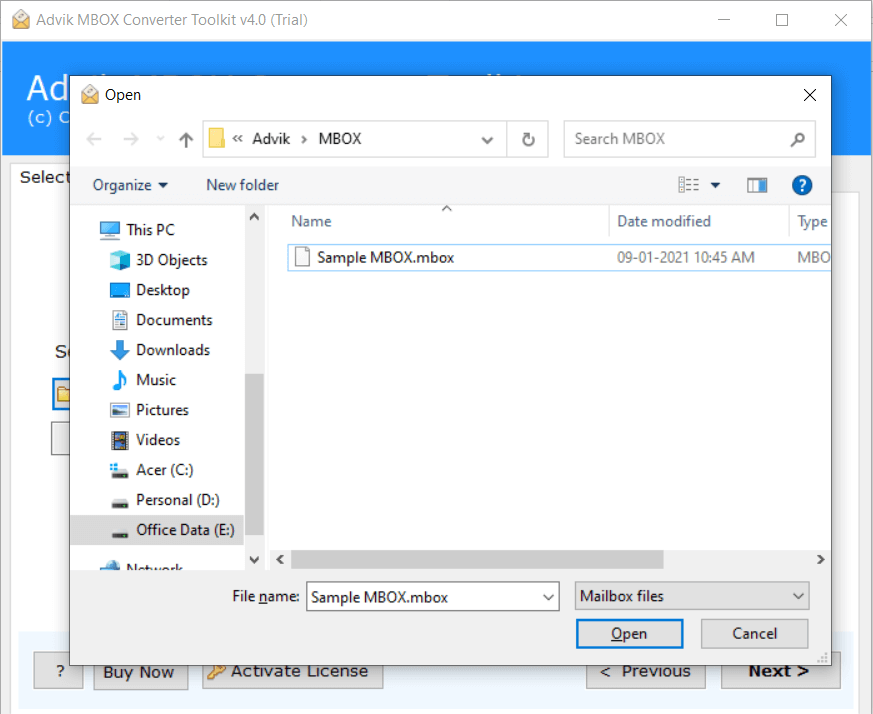873x714 pixels.
Task: Click the Documents icon in tree
Action: (120, 320)
